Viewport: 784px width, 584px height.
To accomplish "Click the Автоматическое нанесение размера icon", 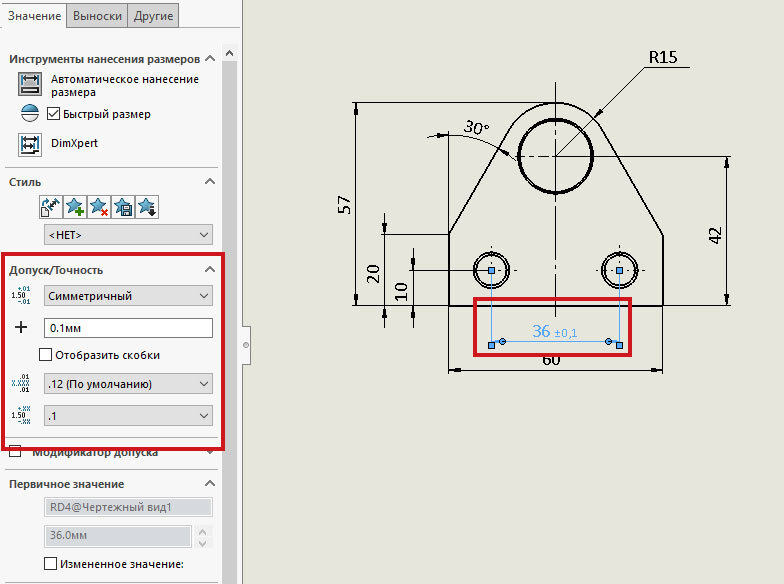I will point(30,84).
